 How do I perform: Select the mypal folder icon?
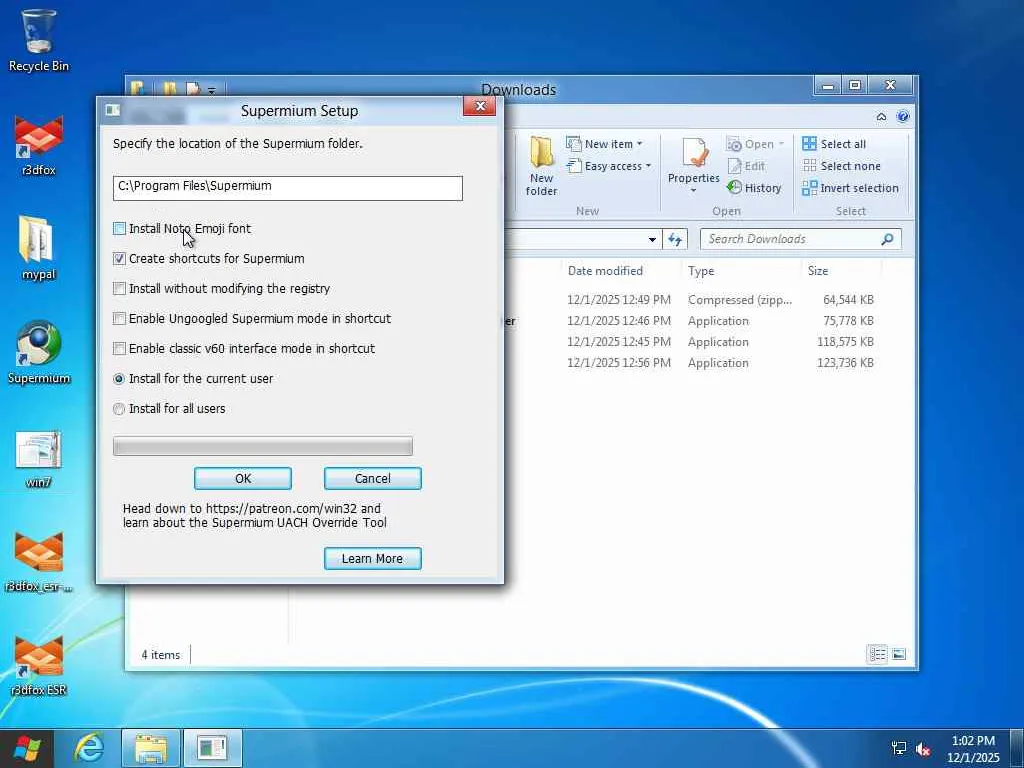tap(39, 248)
